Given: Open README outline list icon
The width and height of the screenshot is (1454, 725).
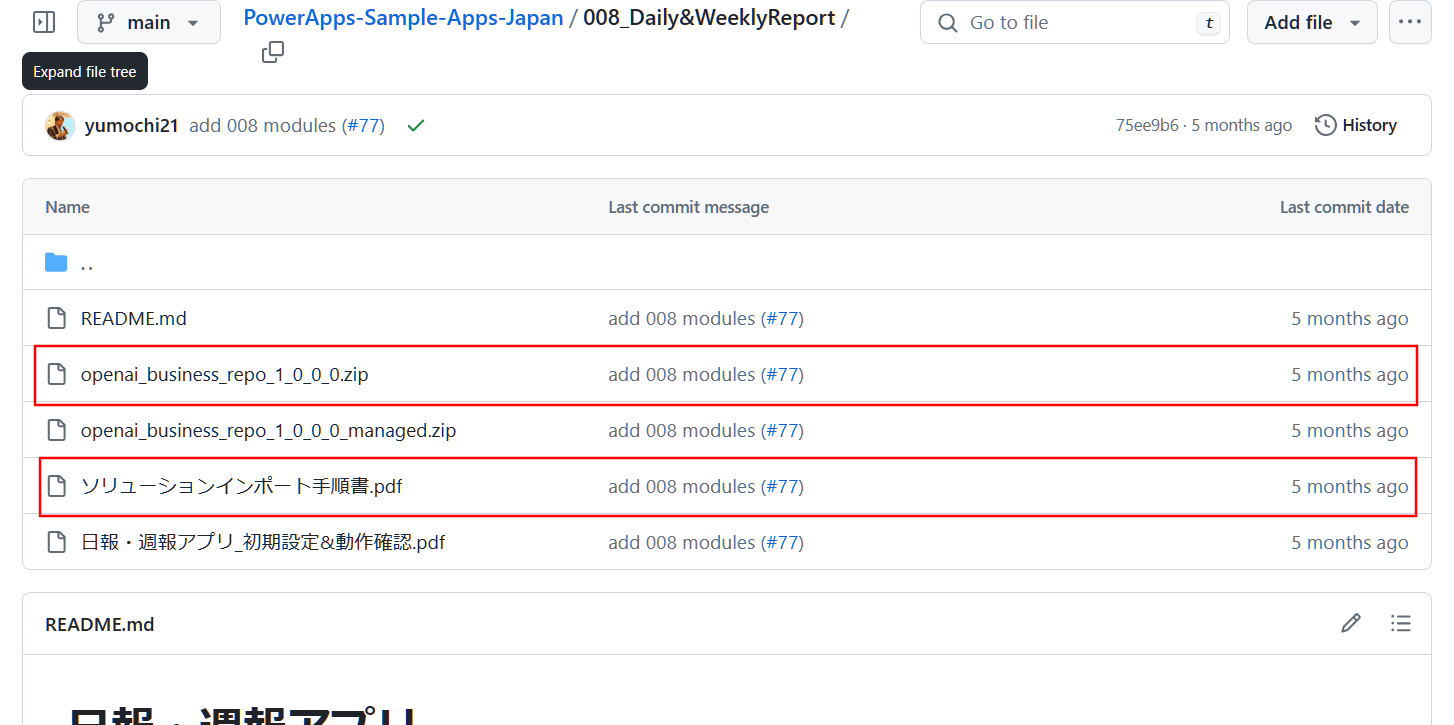Looking at the screenshot, I should pyautogui.click(x=1401, y=624).
